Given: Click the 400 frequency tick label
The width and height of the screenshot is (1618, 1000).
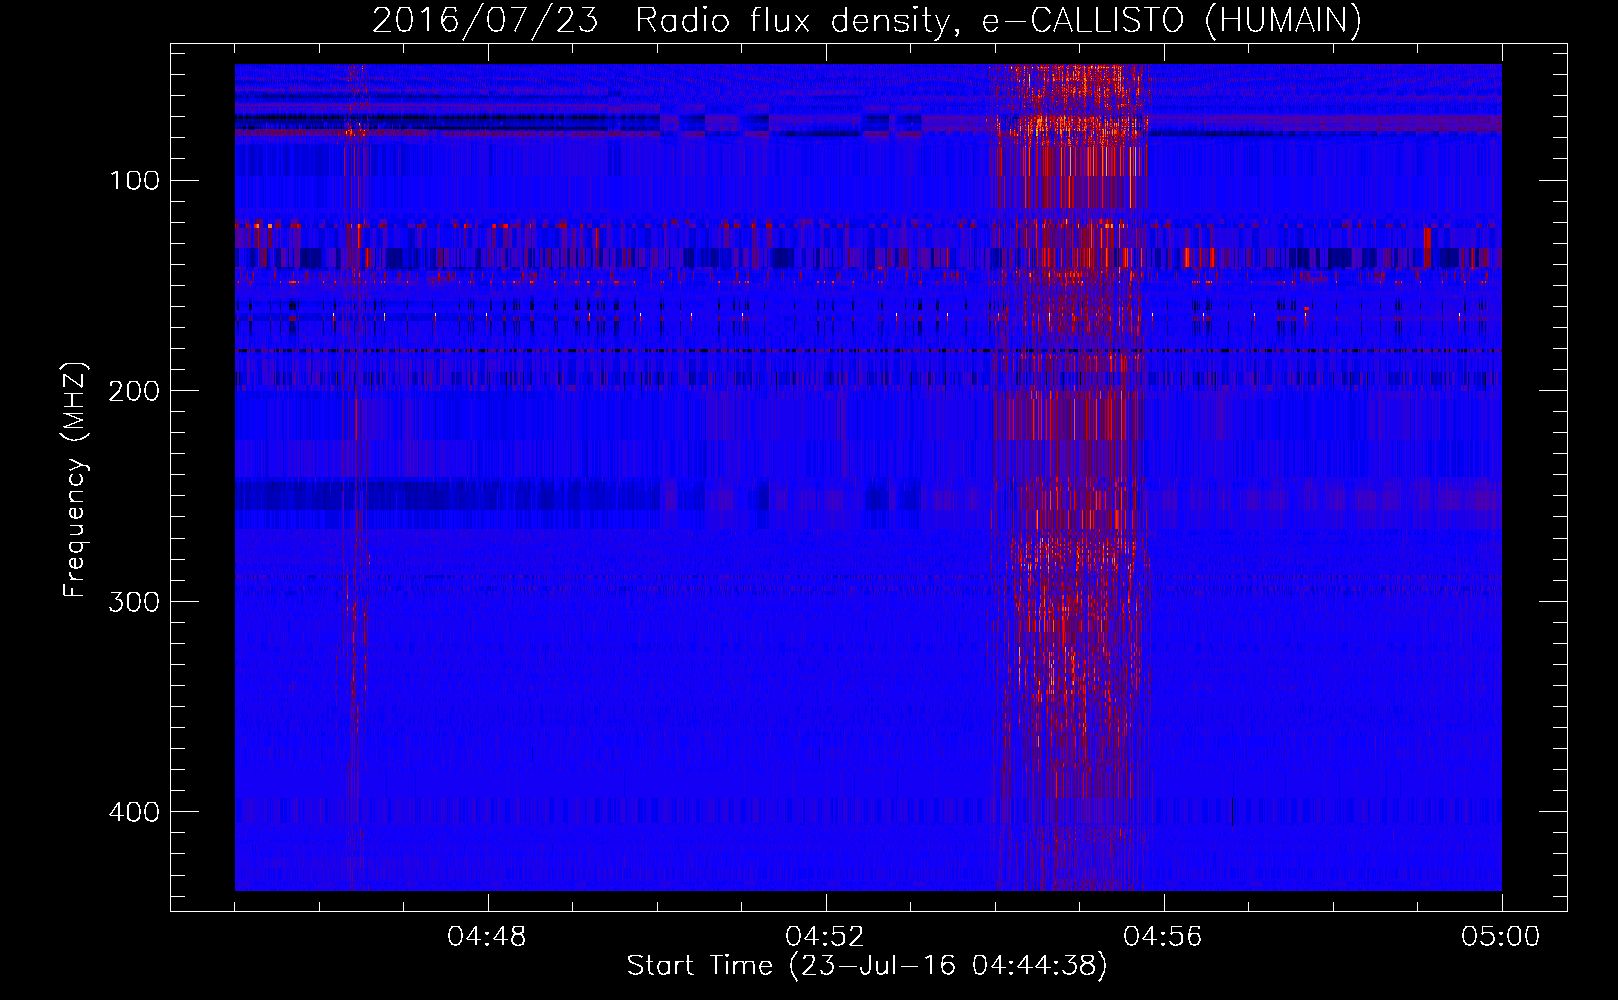Looking at the screenshot, I should click(x=134, y=812).
